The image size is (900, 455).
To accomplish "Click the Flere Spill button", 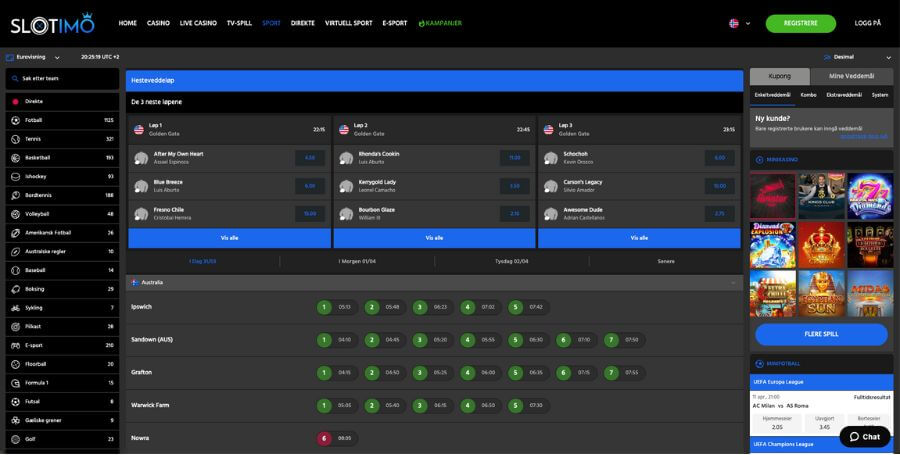I will [821, 335].
